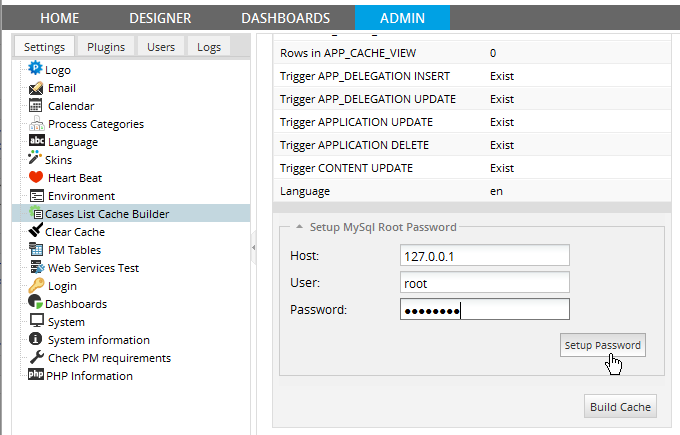Open the Dashboards pie chart icon
680x435 pixels.
(36, 304)
